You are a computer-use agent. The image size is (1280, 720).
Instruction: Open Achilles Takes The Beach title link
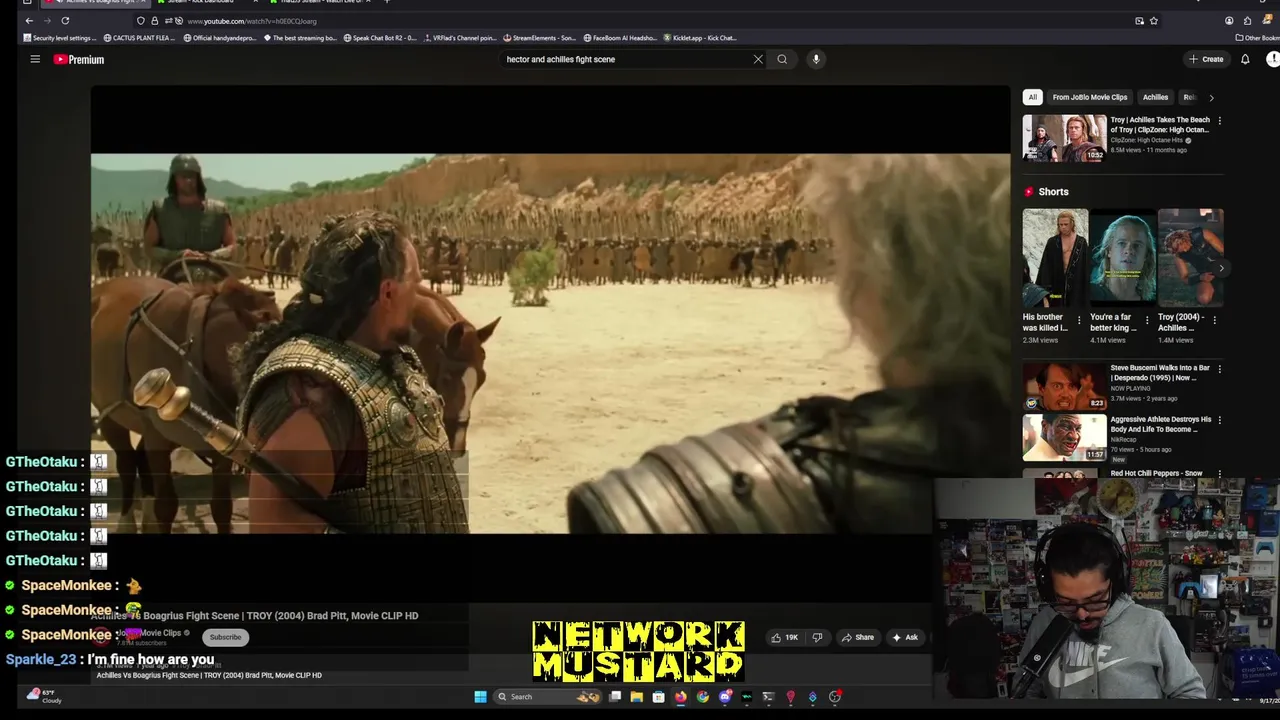coord(1160,124)
